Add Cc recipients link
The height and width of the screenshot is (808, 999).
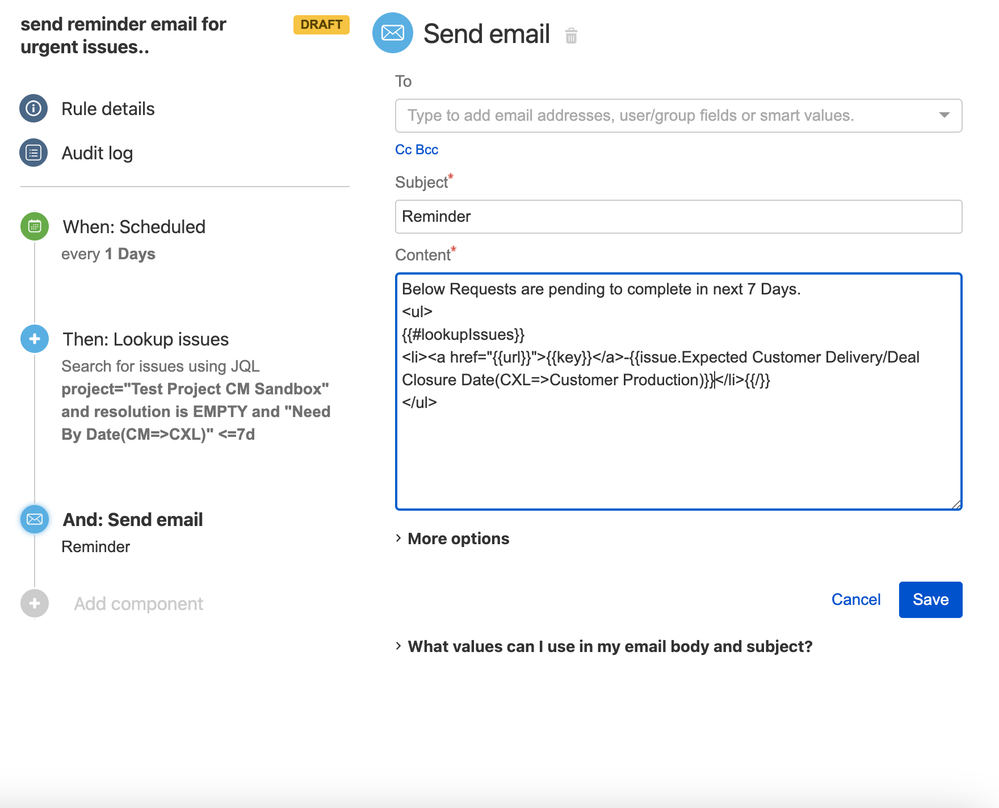click(403, 150)
